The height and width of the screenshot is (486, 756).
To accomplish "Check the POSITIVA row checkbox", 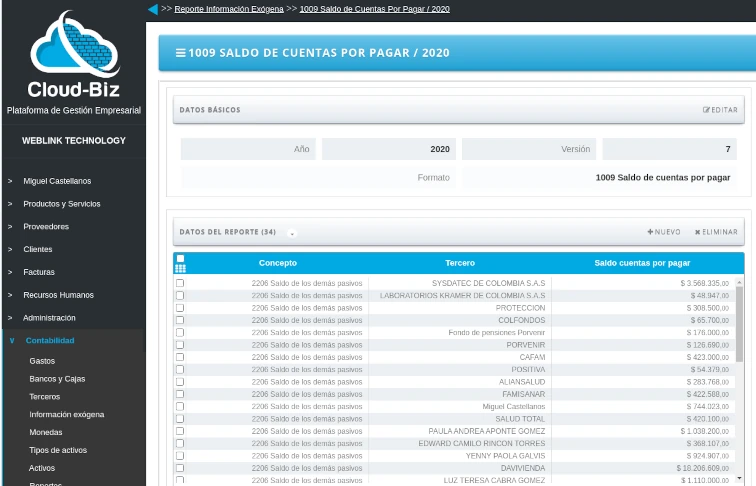I will [180, 369].
